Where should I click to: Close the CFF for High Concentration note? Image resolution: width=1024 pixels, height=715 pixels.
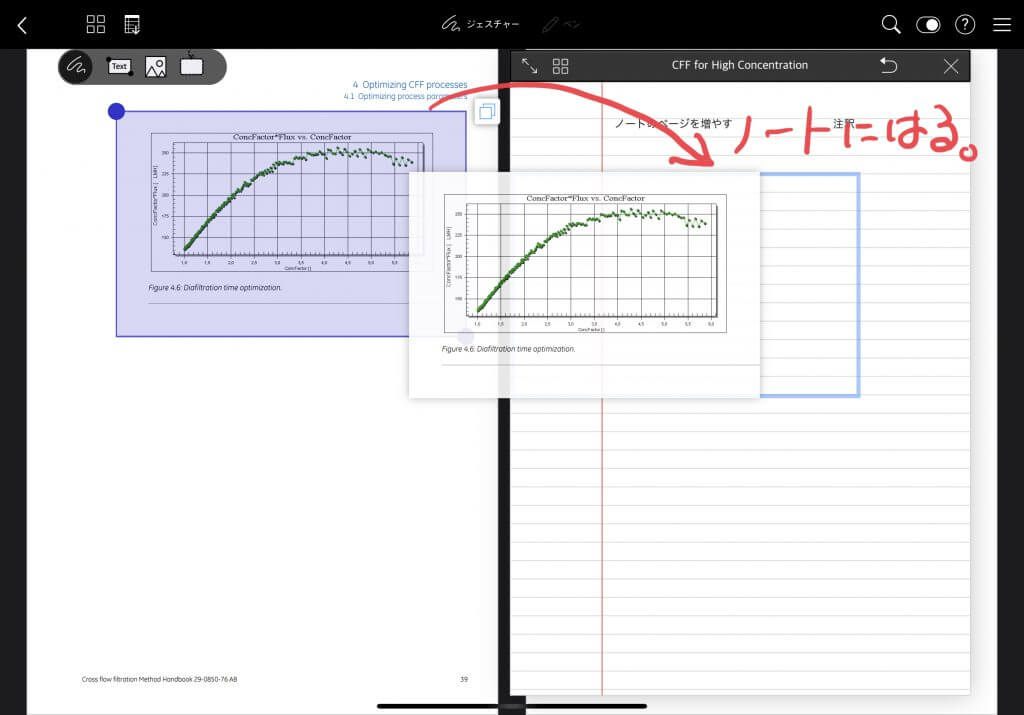coord(951,66)
